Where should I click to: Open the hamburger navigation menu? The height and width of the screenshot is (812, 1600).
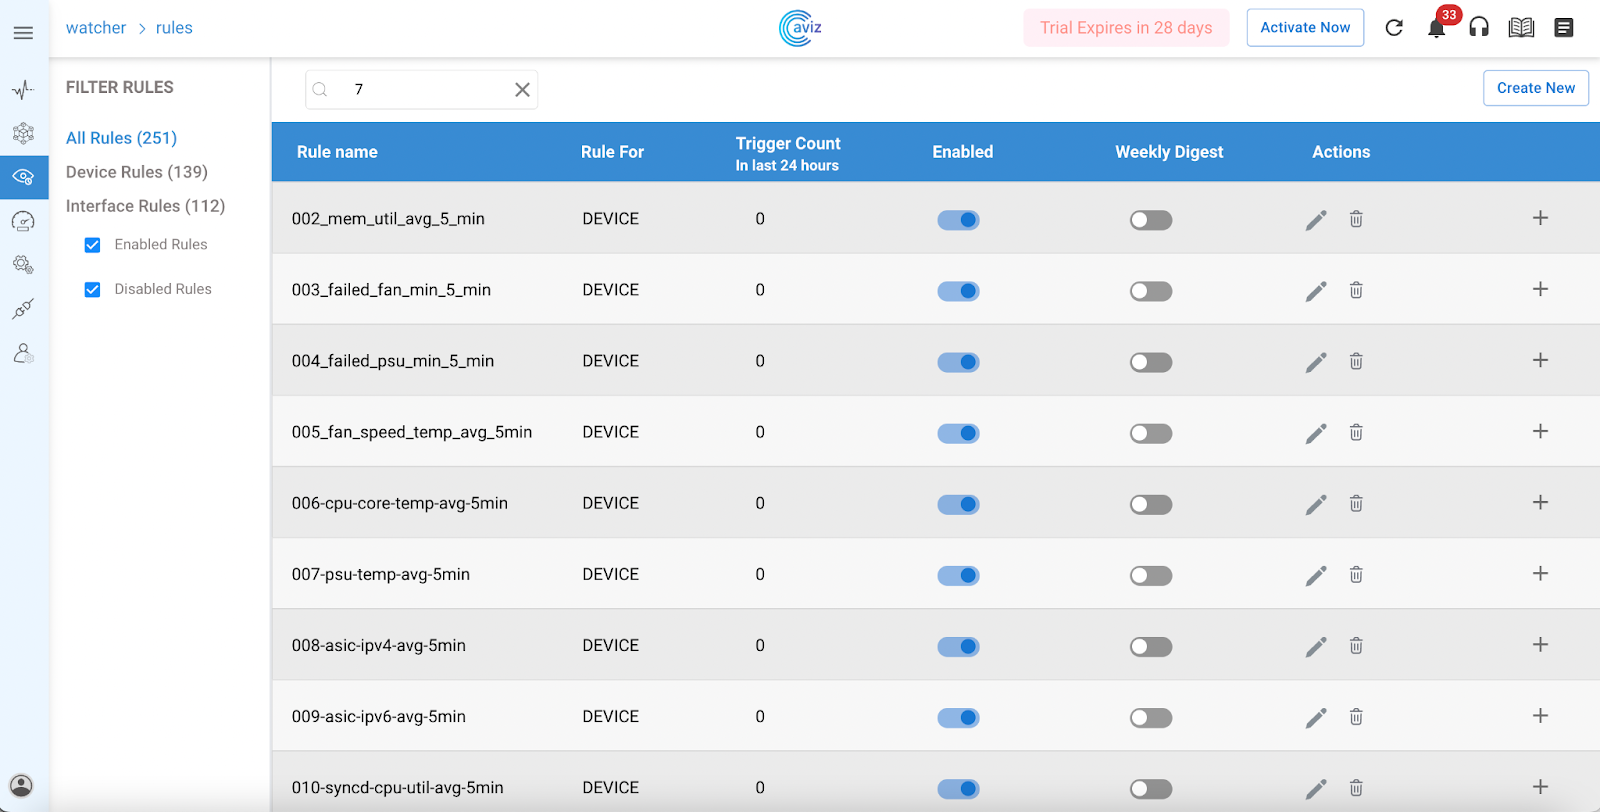[23, 33]
